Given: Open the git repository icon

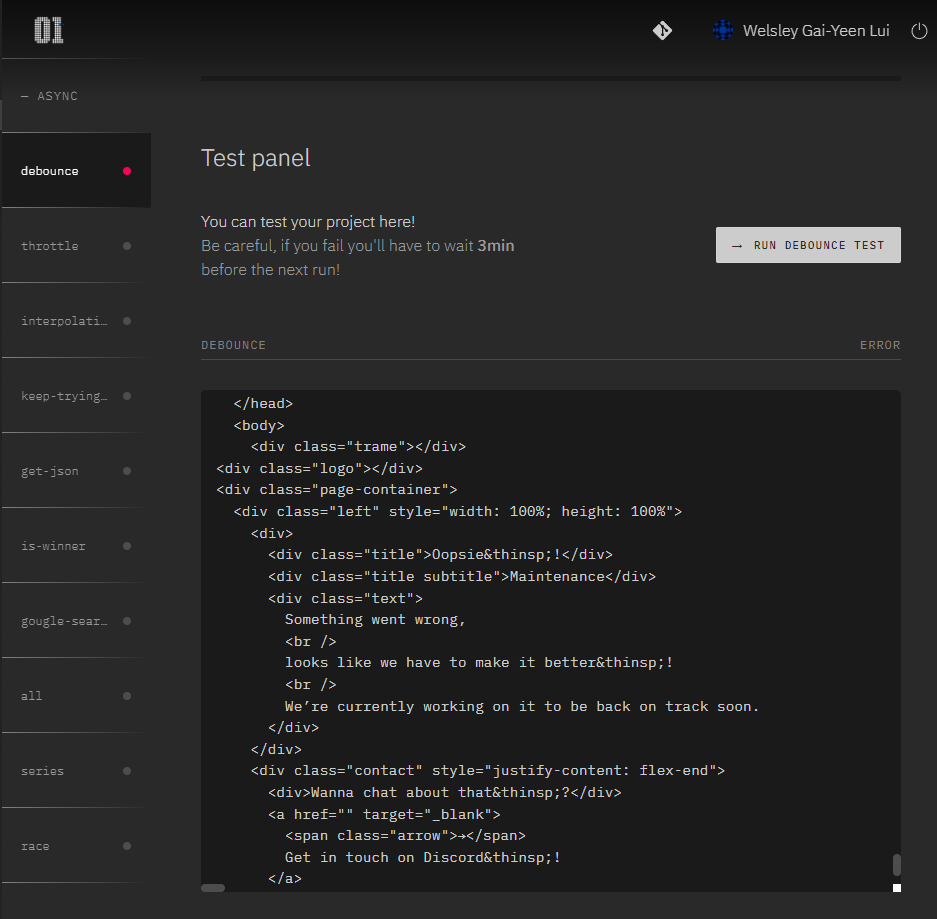Looking at the screenshot, I should 662,30.
